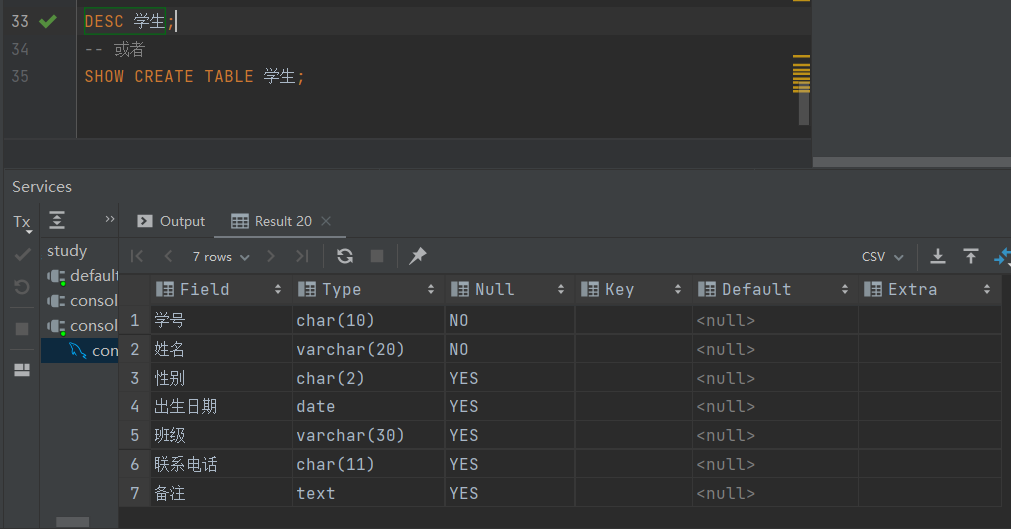Click the Services tree horizontal scrollbar
The height and width of the screenshot is (529, 1011).
tap(72, 522)
